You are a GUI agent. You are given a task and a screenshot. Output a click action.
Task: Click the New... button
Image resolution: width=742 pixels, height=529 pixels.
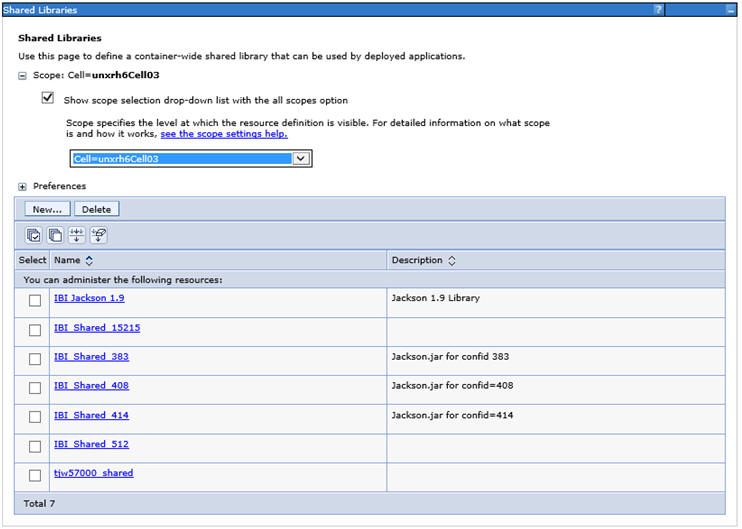pos(47,209)
